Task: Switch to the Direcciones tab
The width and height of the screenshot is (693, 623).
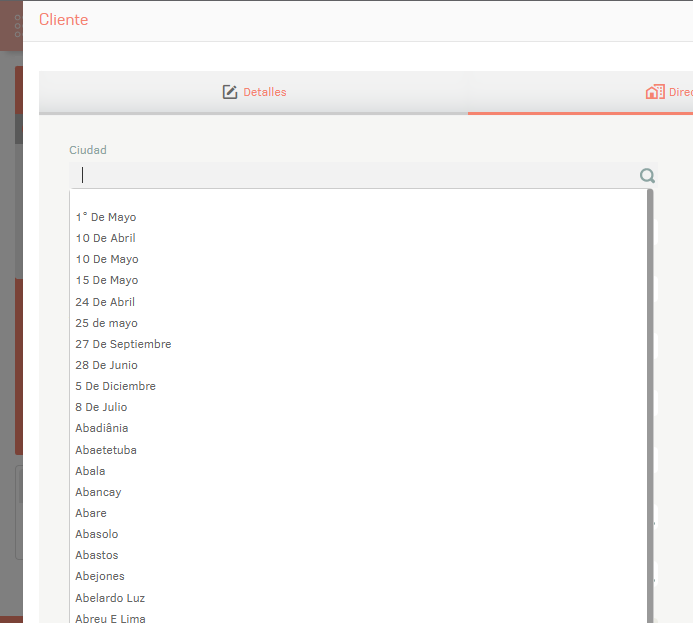Action: click(x=580, y=92)
